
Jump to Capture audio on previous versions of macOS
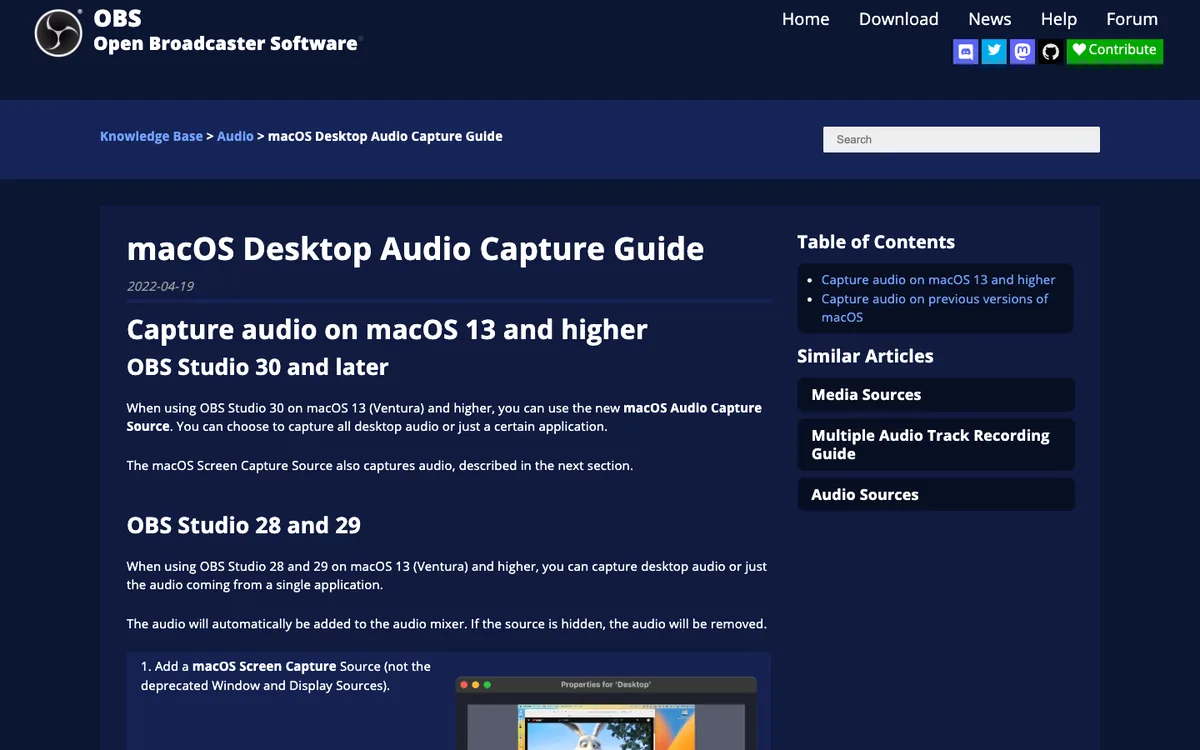(x=934, y=308)
